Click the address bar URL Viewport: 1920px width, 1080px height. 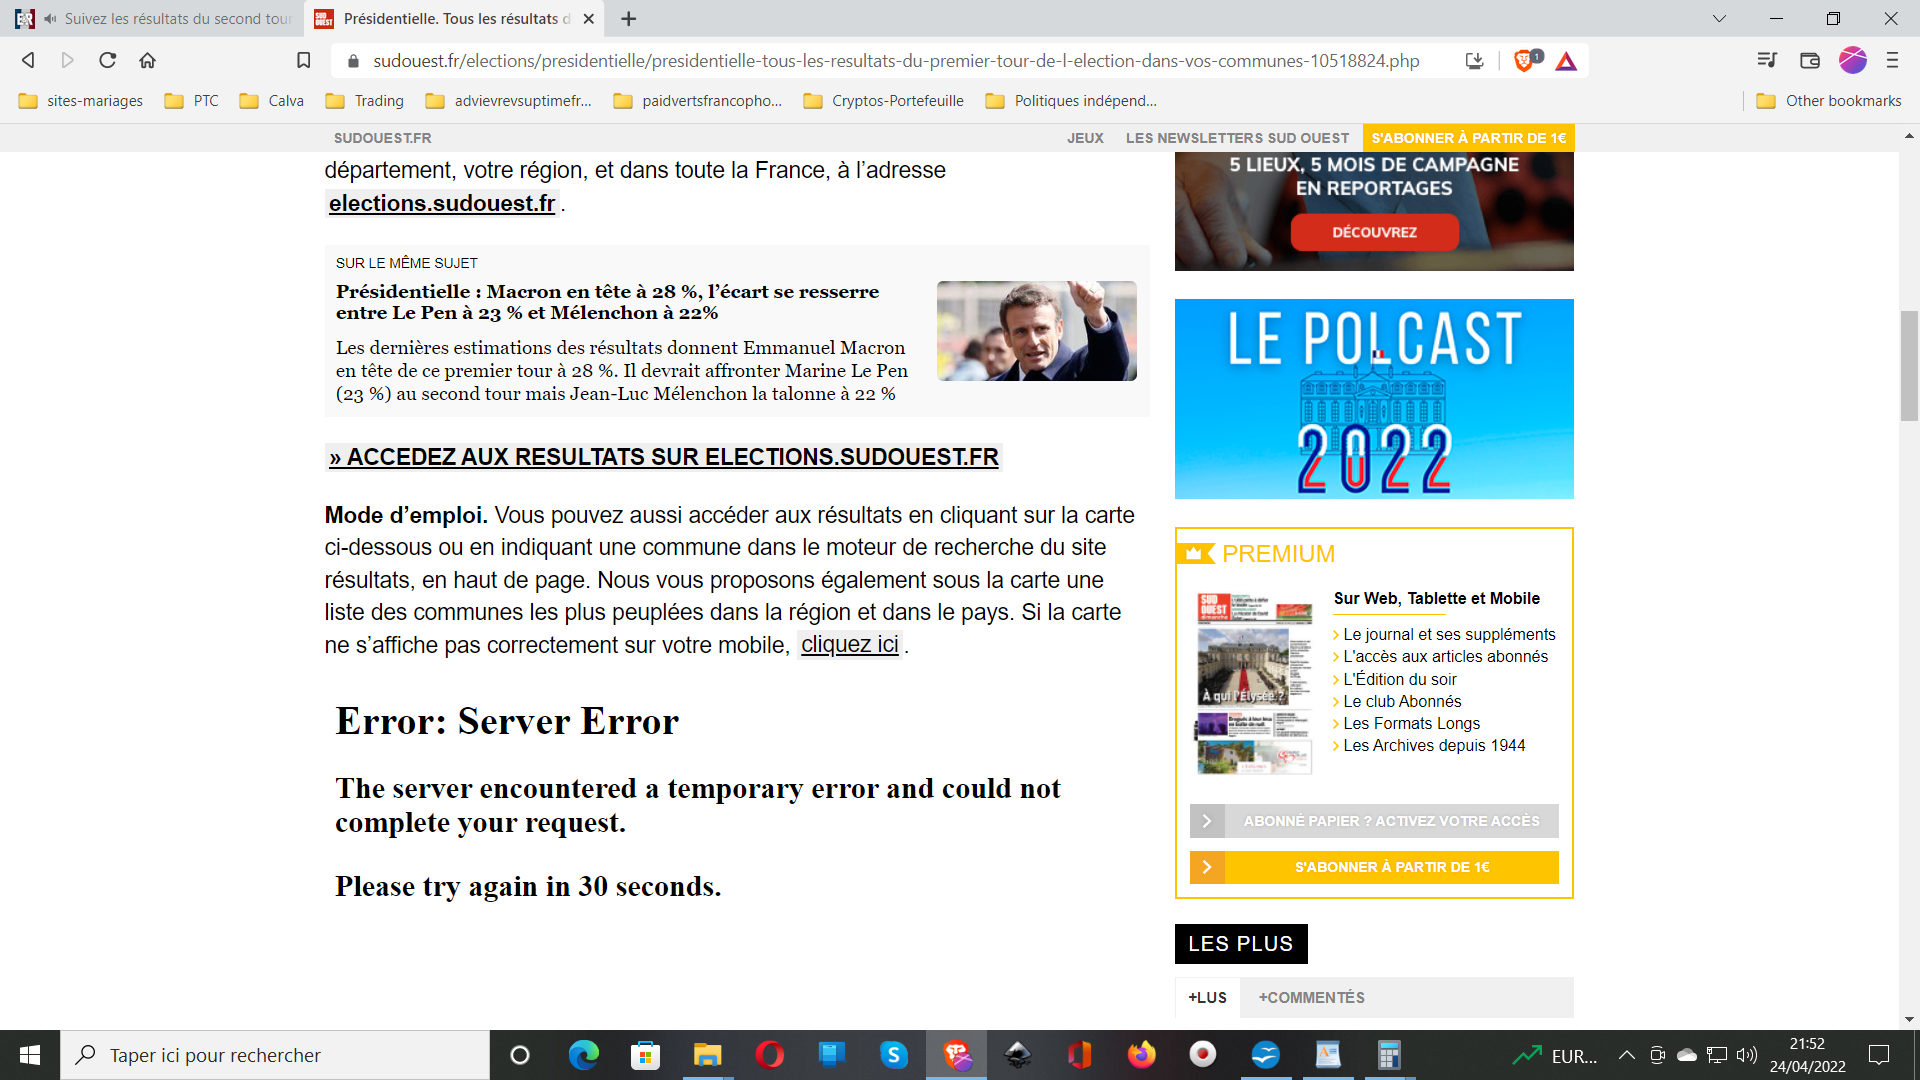(896, 61)
